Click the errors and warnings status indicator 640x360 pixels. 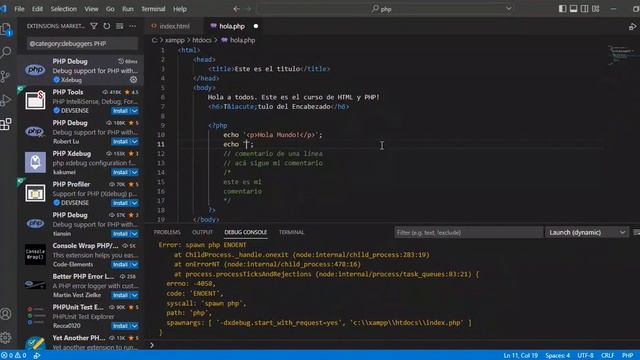tap(13, 356)
